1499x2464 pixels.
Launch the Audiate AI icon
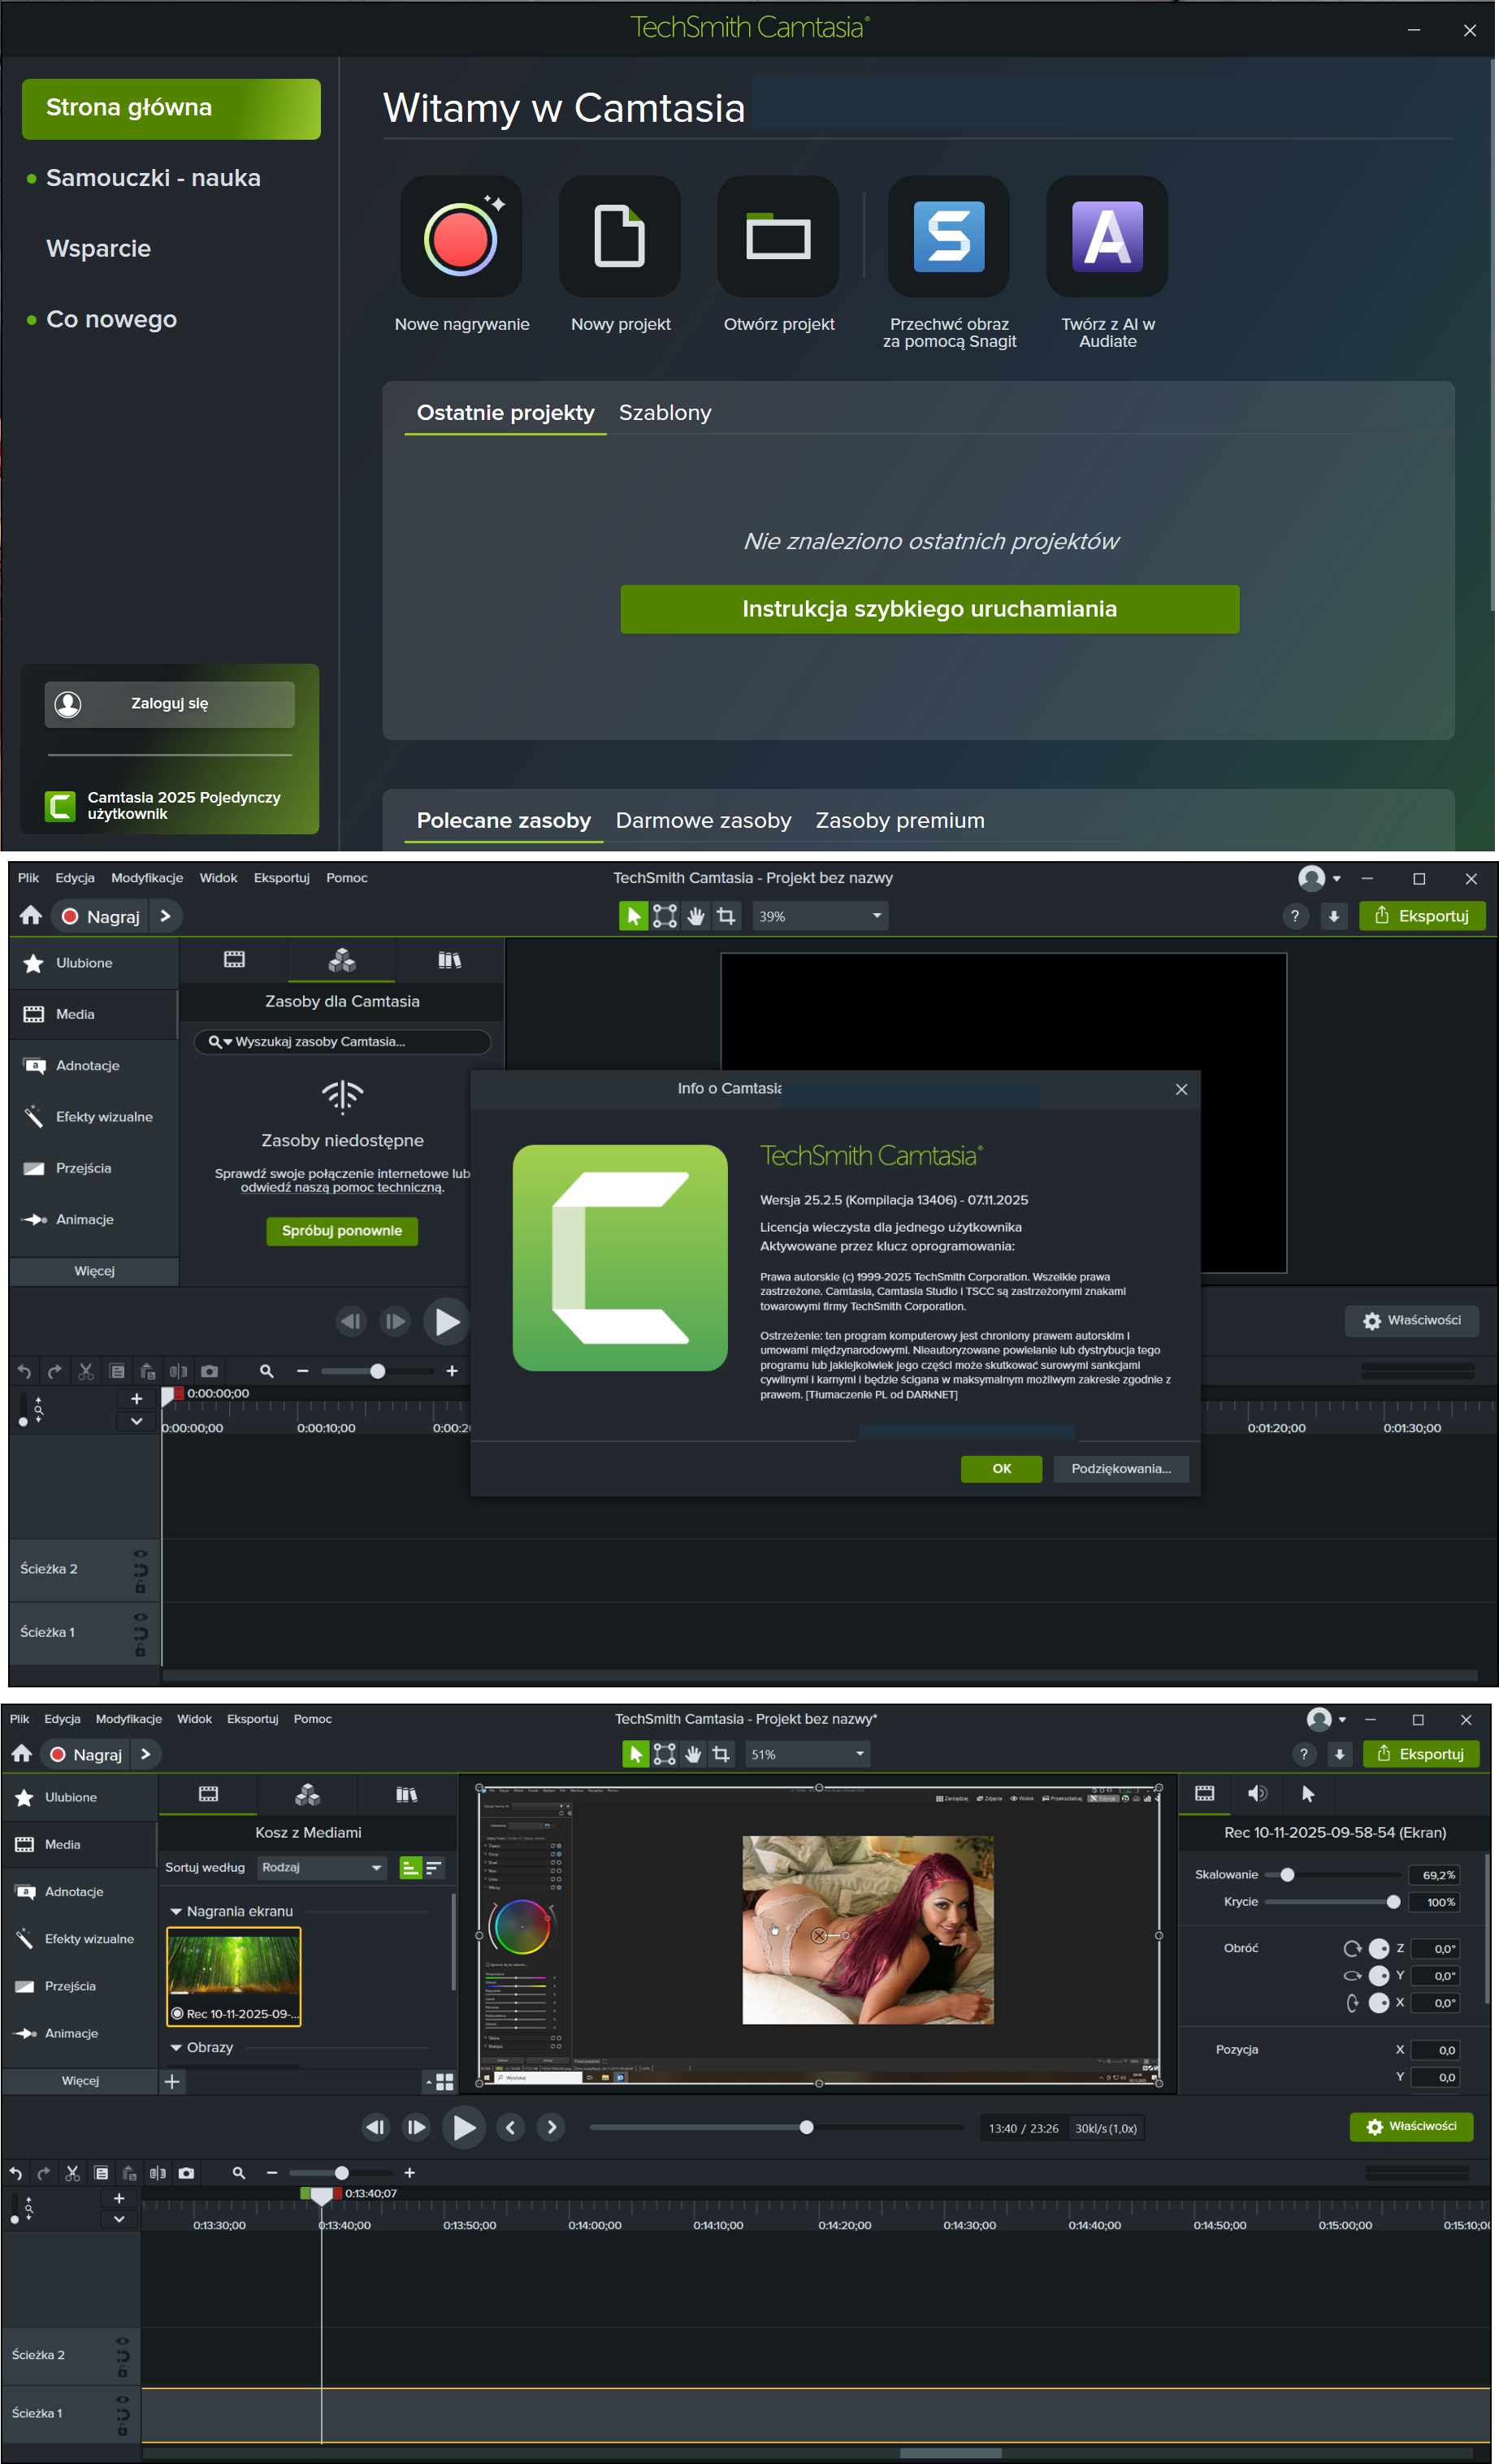1107,237
